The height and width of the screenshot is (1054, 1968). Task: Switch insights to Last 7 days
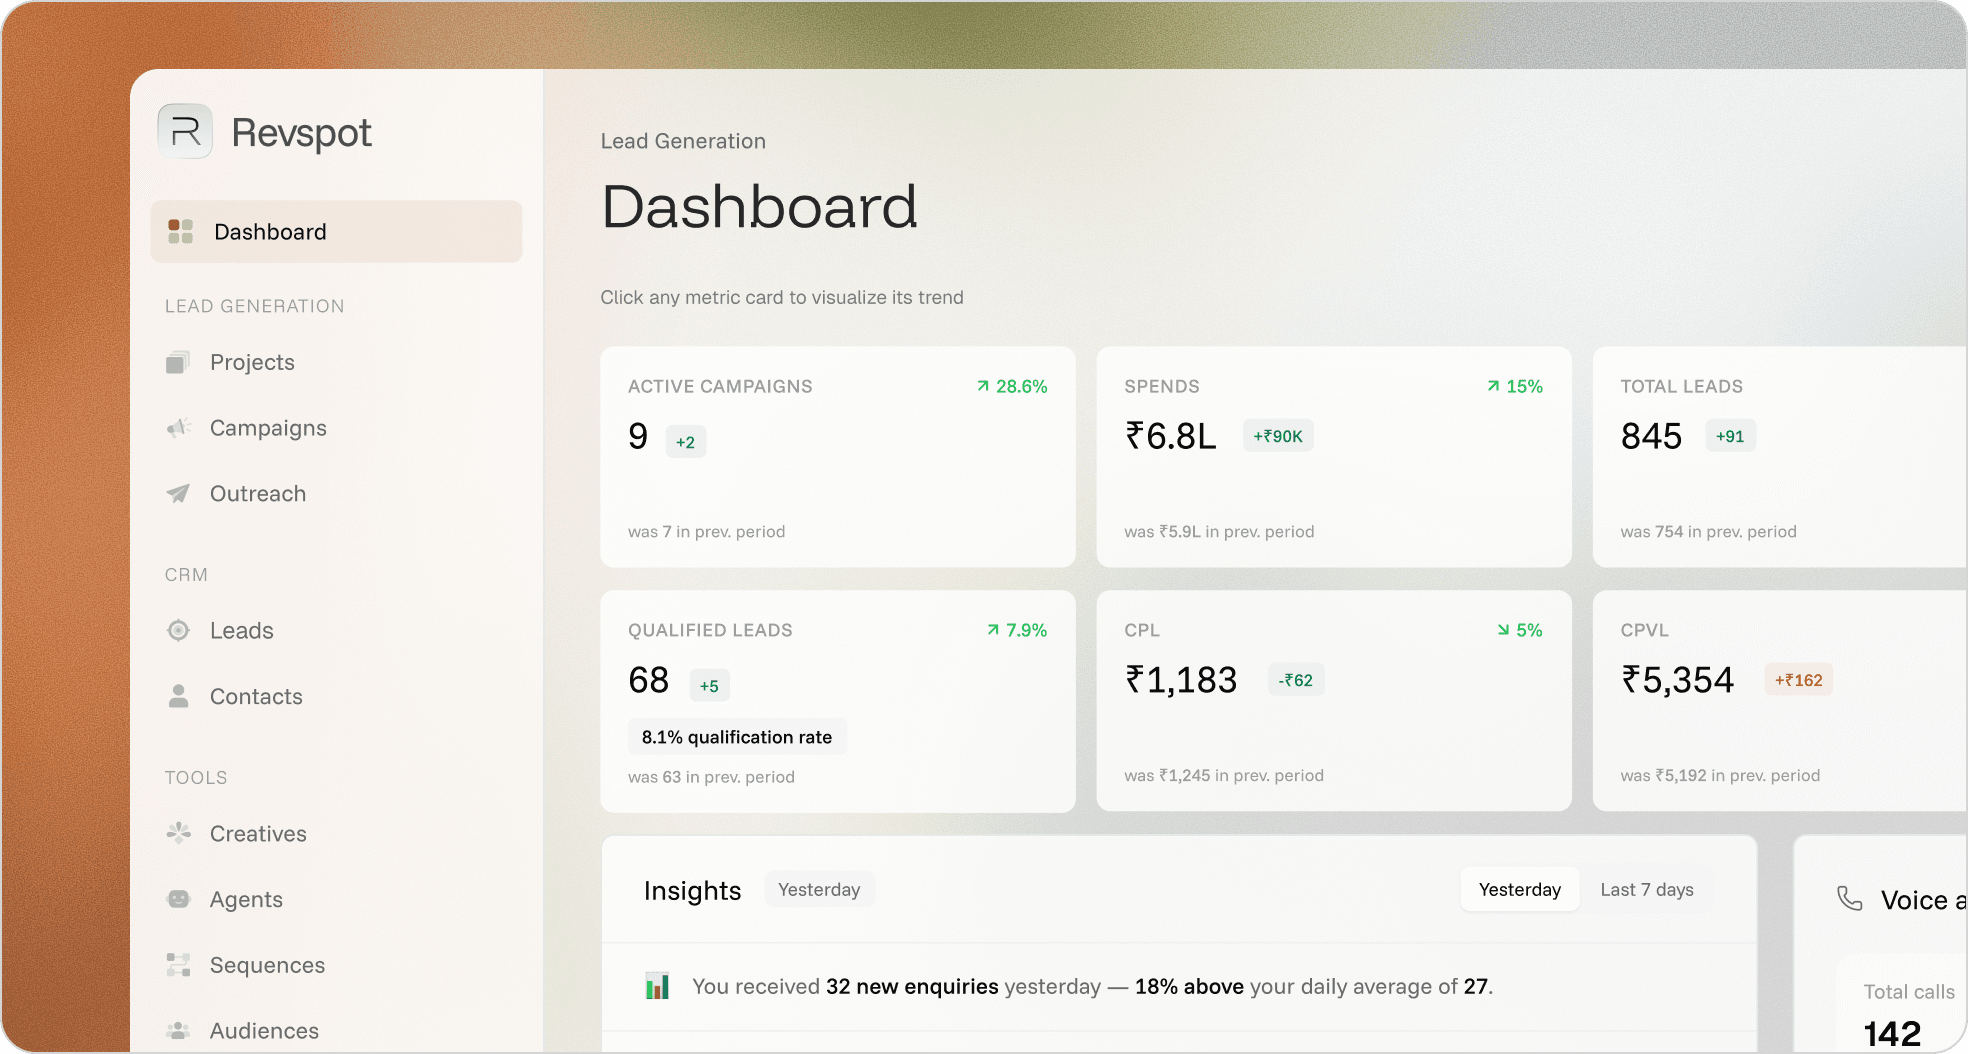[x=1646, y=889]
